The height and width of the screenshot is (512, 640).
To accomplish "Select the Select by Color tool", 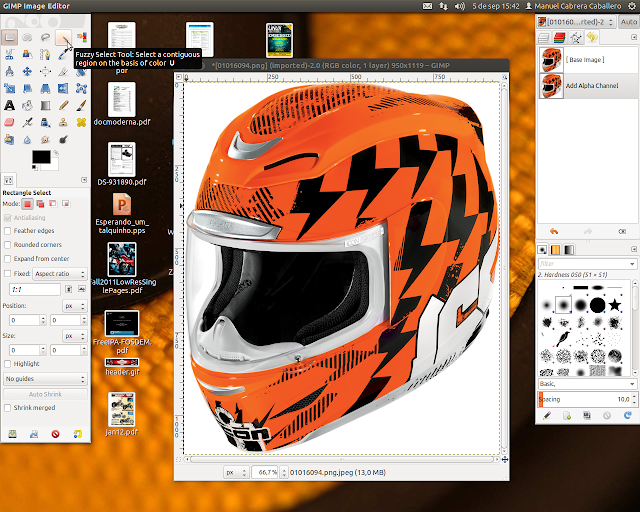I will click(81, 38).
